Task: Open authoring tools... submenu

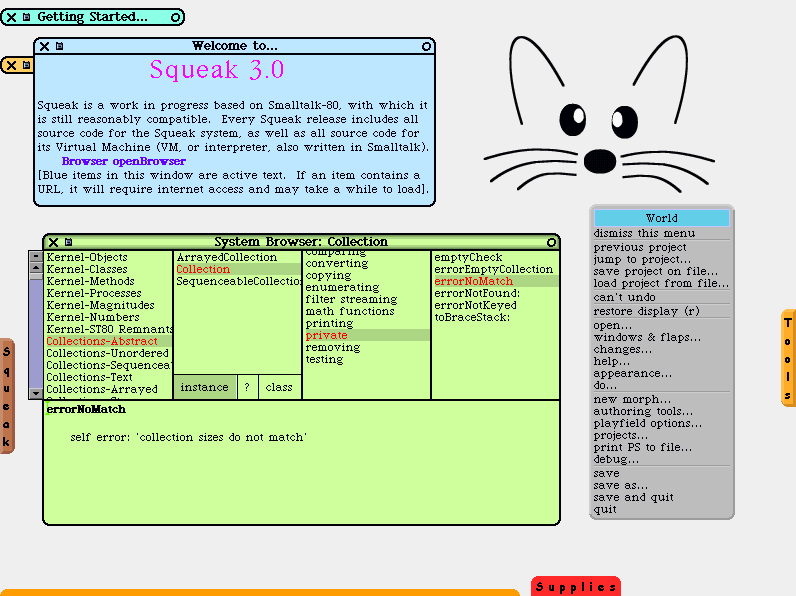Action: 661,412
